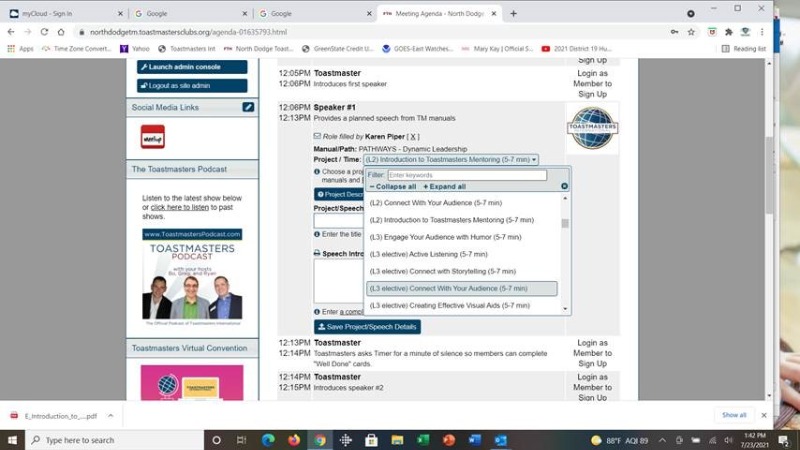Collapse all groups in the project list

point(393,186)
